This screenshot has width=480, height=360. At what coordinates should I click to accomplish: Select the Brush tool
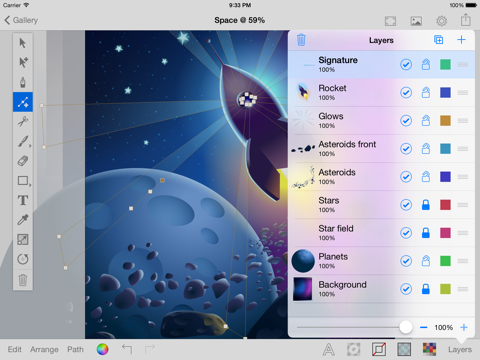point(23,141)
